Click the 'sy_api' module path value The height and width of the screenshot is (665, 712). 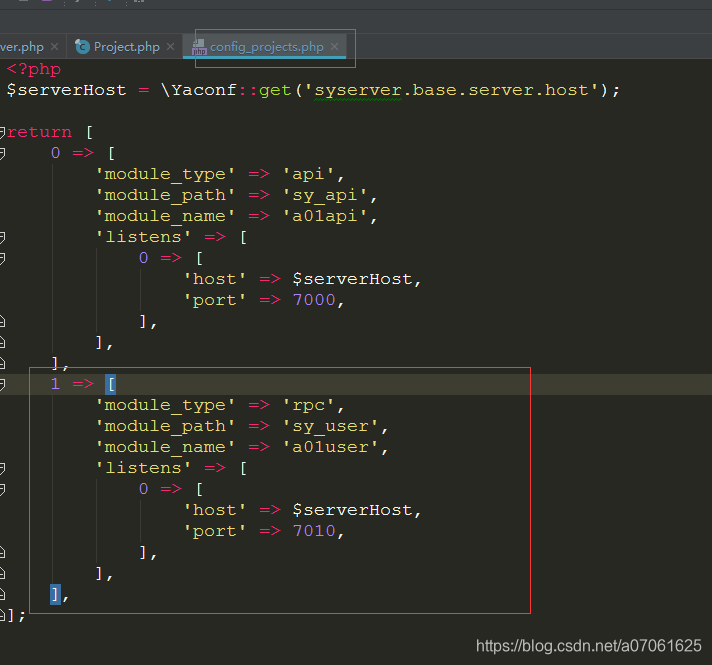tap(324, 195)
